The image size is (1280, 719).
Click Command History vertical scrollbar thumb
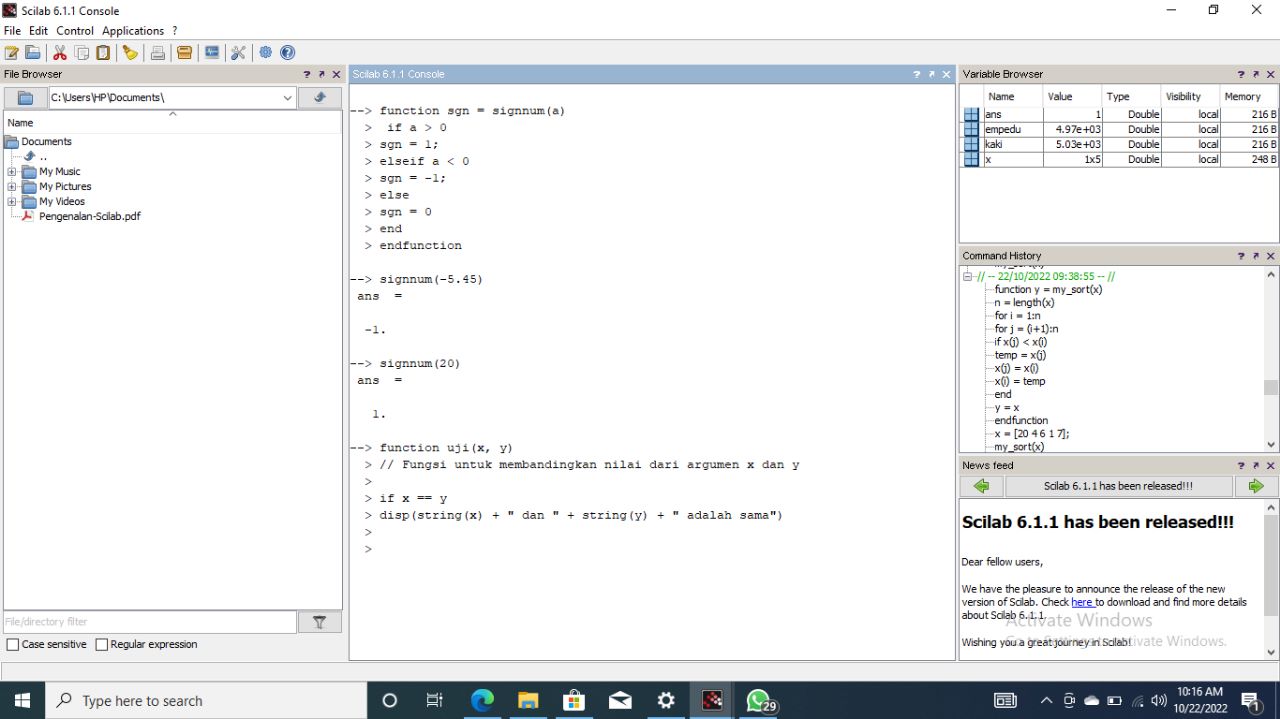coord(1271,388)
